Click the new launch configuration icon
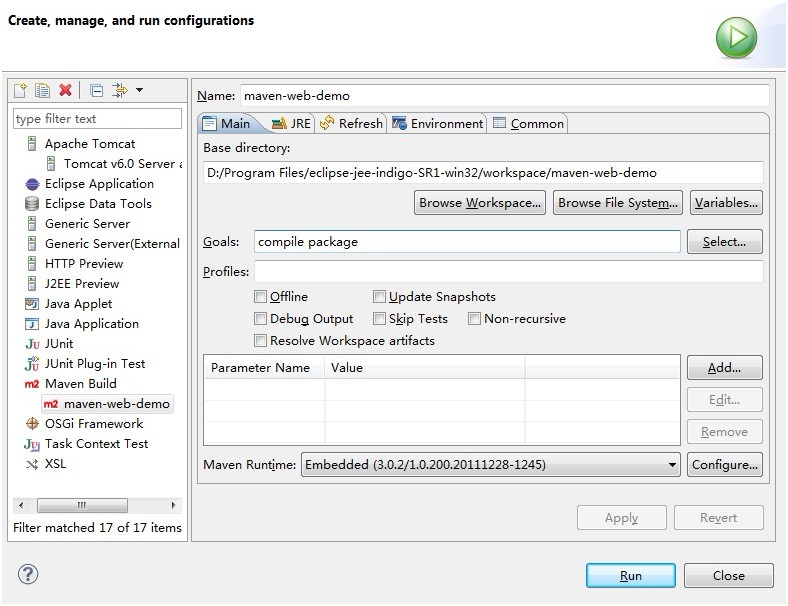 tap(20, 91)
